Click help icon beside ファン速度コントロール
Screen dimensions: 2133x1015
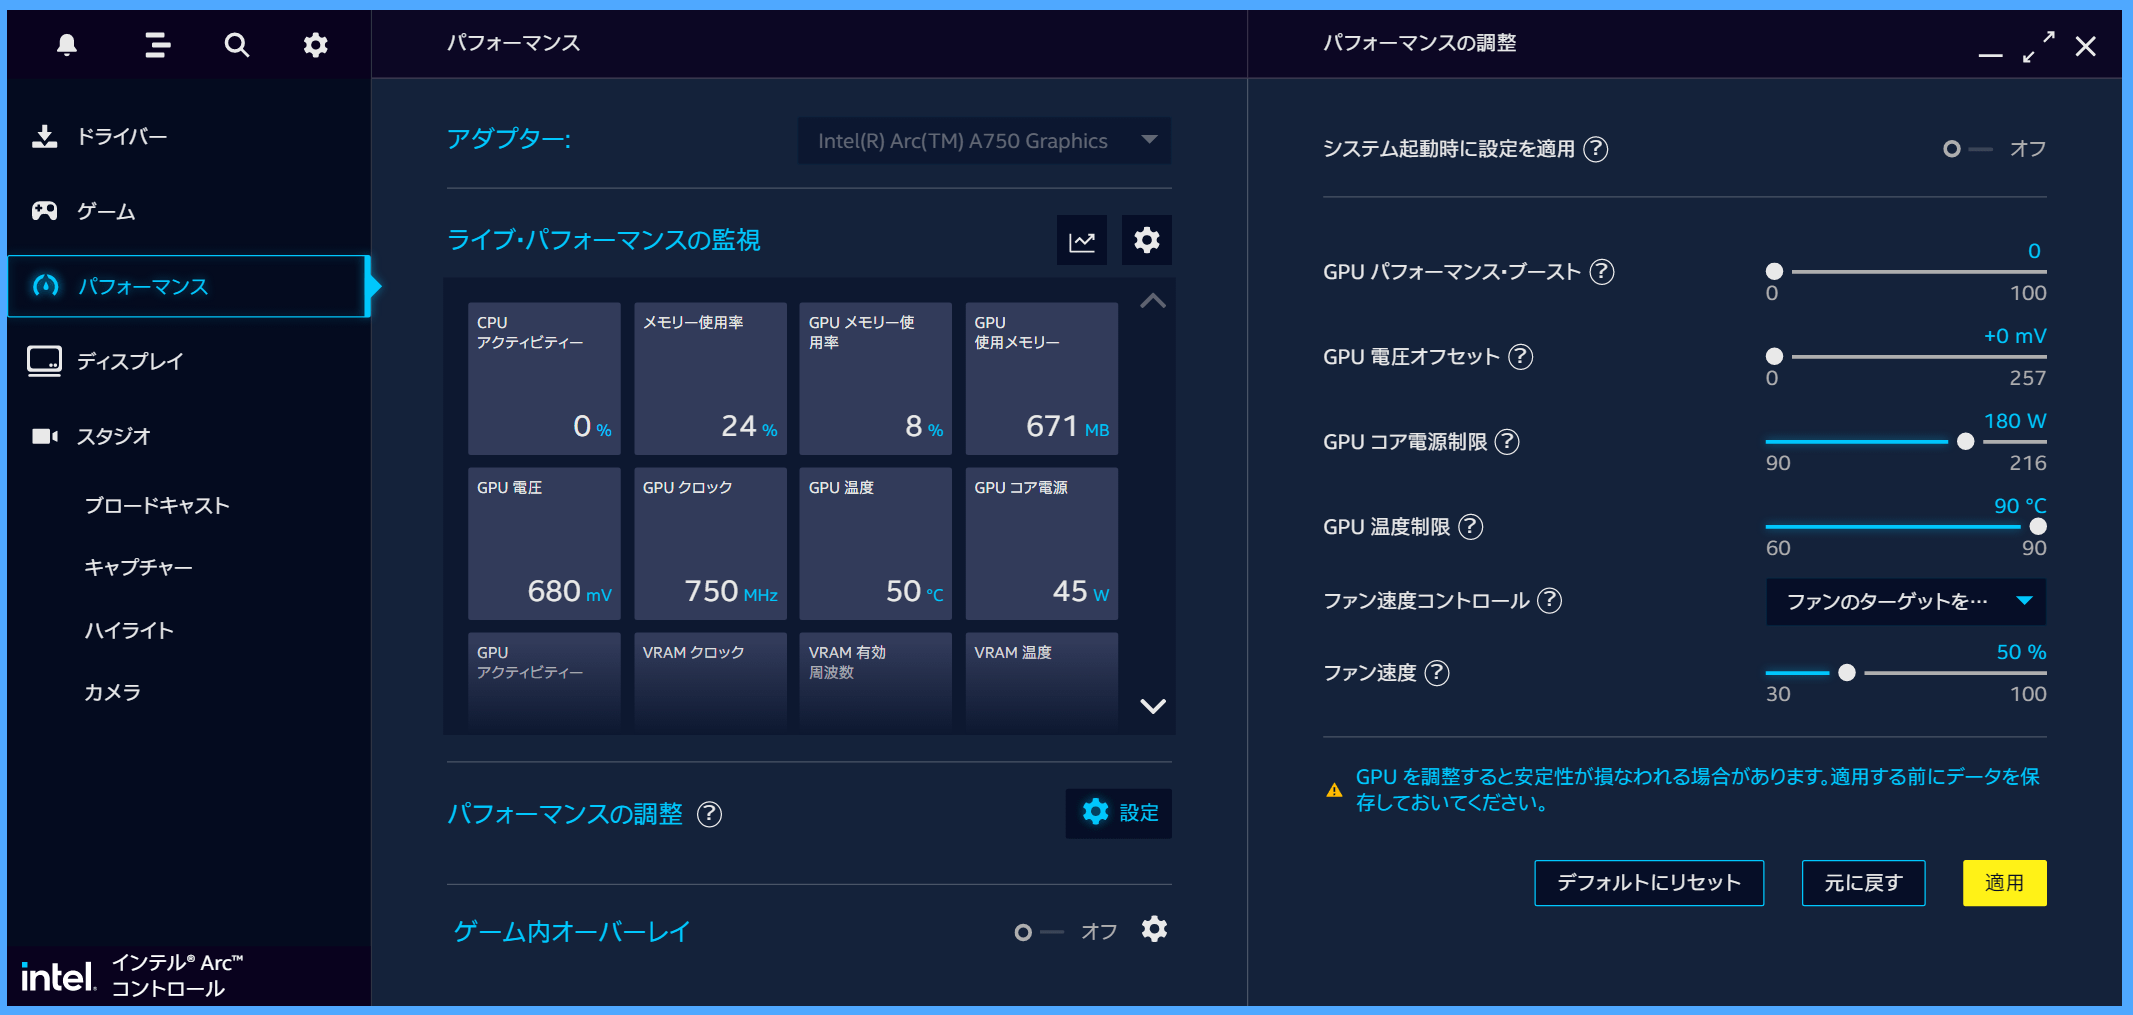[x=1549, y=601]
